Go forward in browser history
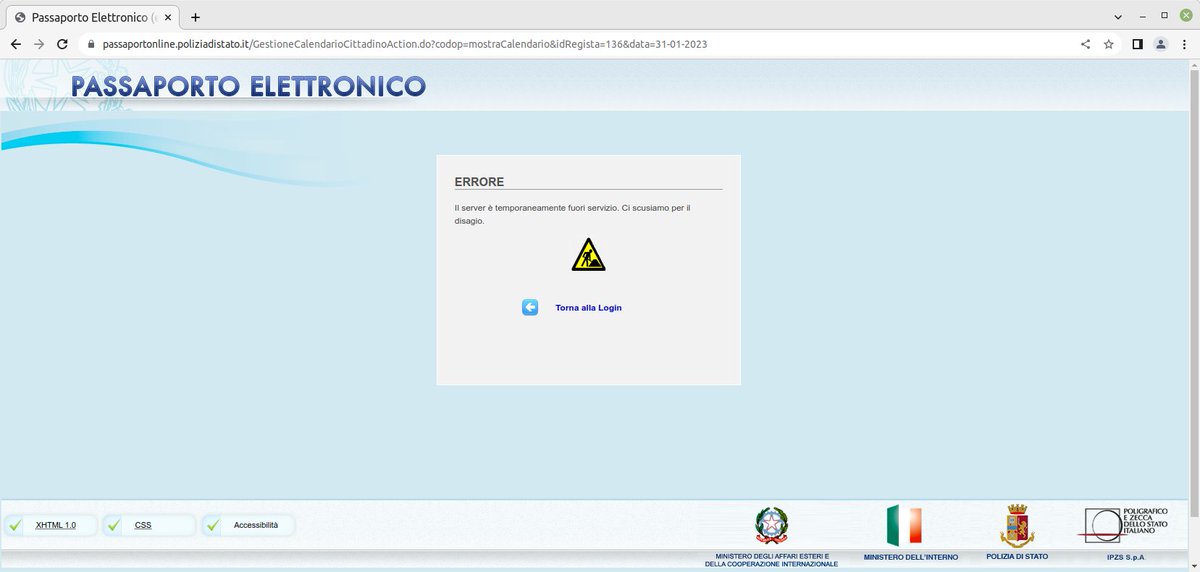The width and height of the screenshot is (1200, 572). pyautogui.click(x=39, y=44)
